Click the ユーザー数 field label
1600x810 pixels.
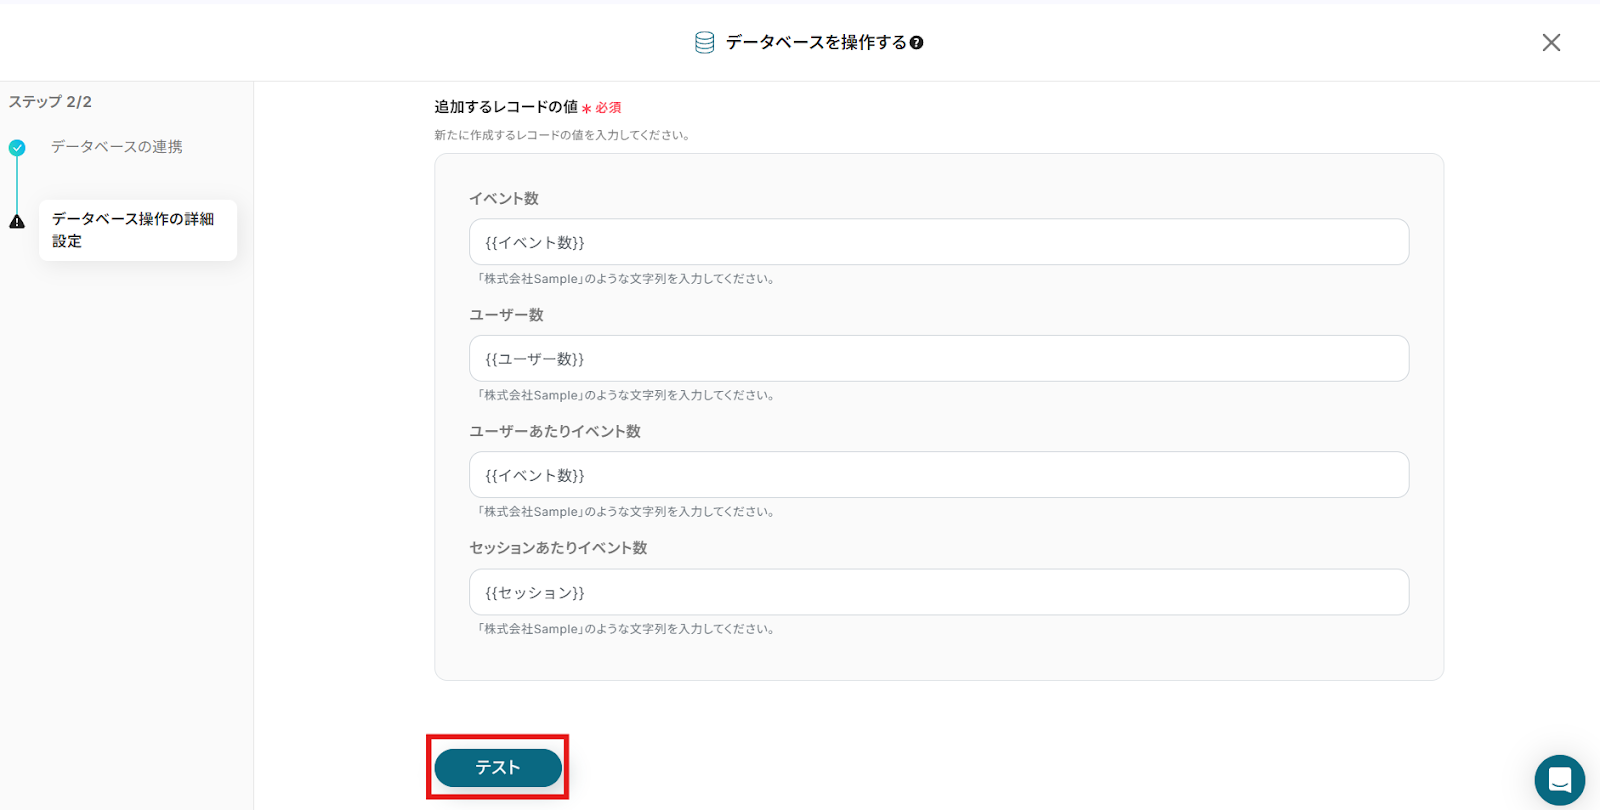pyautogui.click(x=506, y=315)
